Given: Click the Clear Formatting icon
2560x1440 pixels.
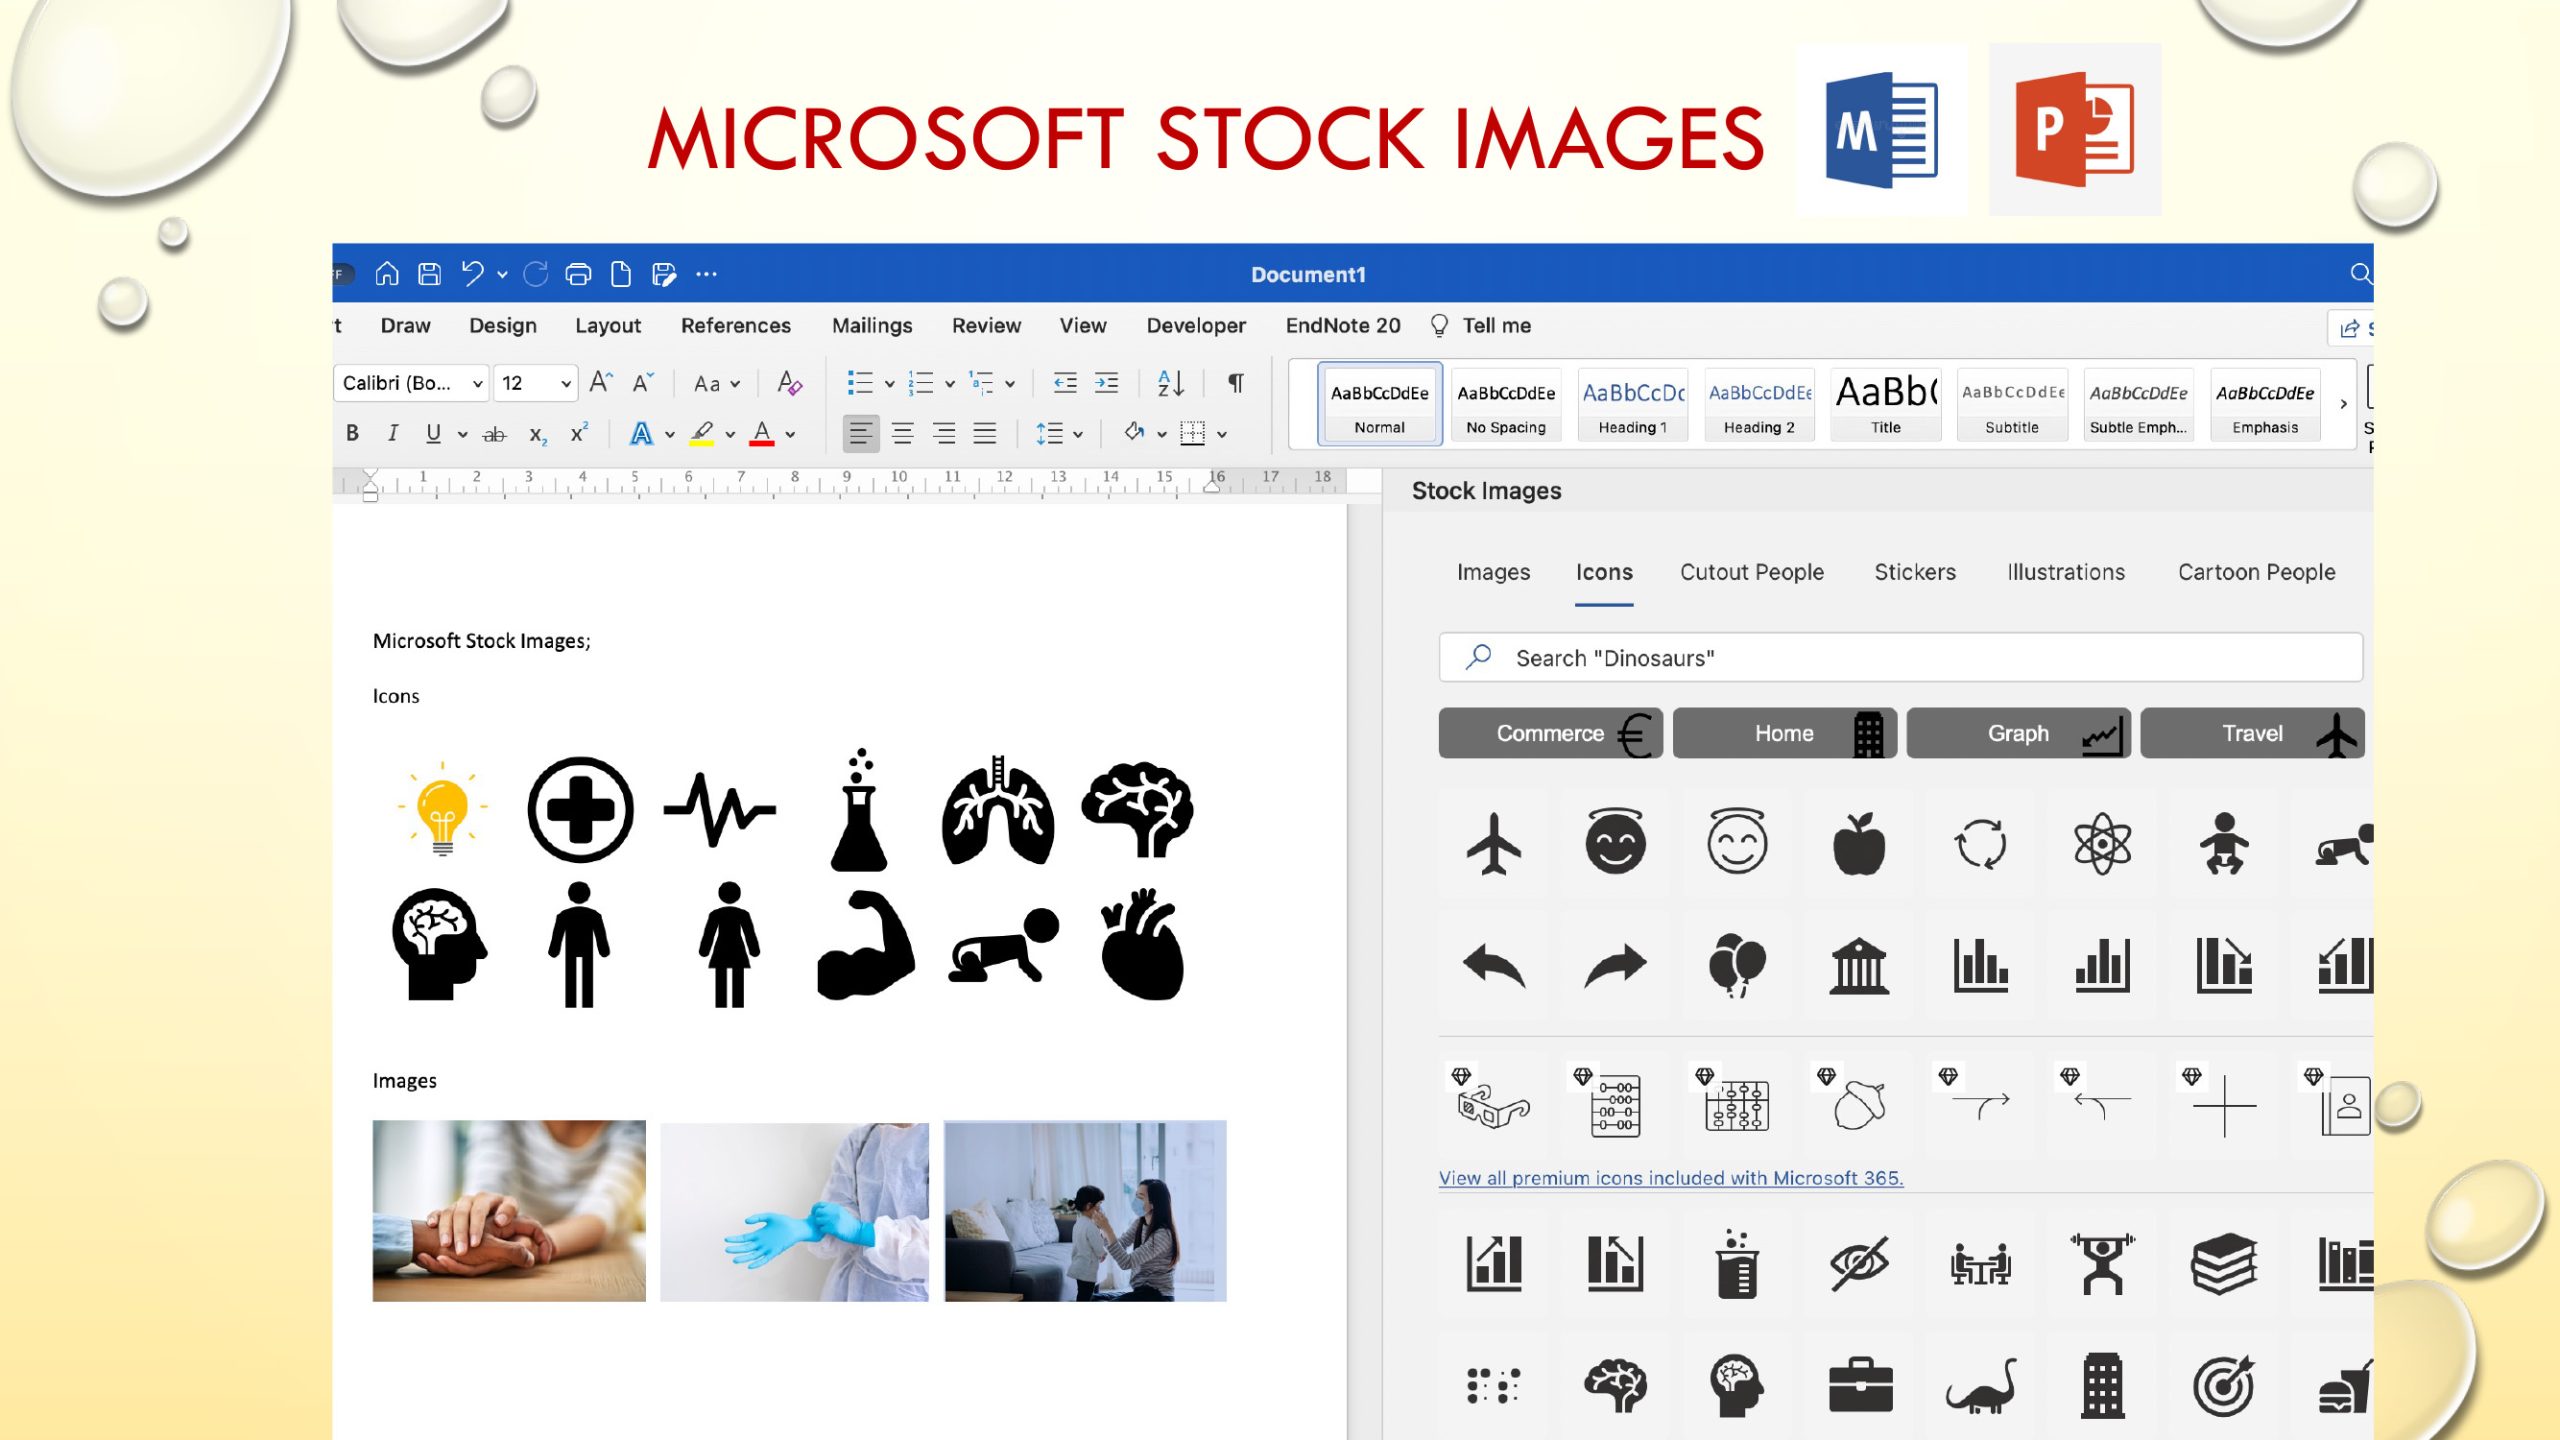Looking at the screenshot, I should [789, 383].
